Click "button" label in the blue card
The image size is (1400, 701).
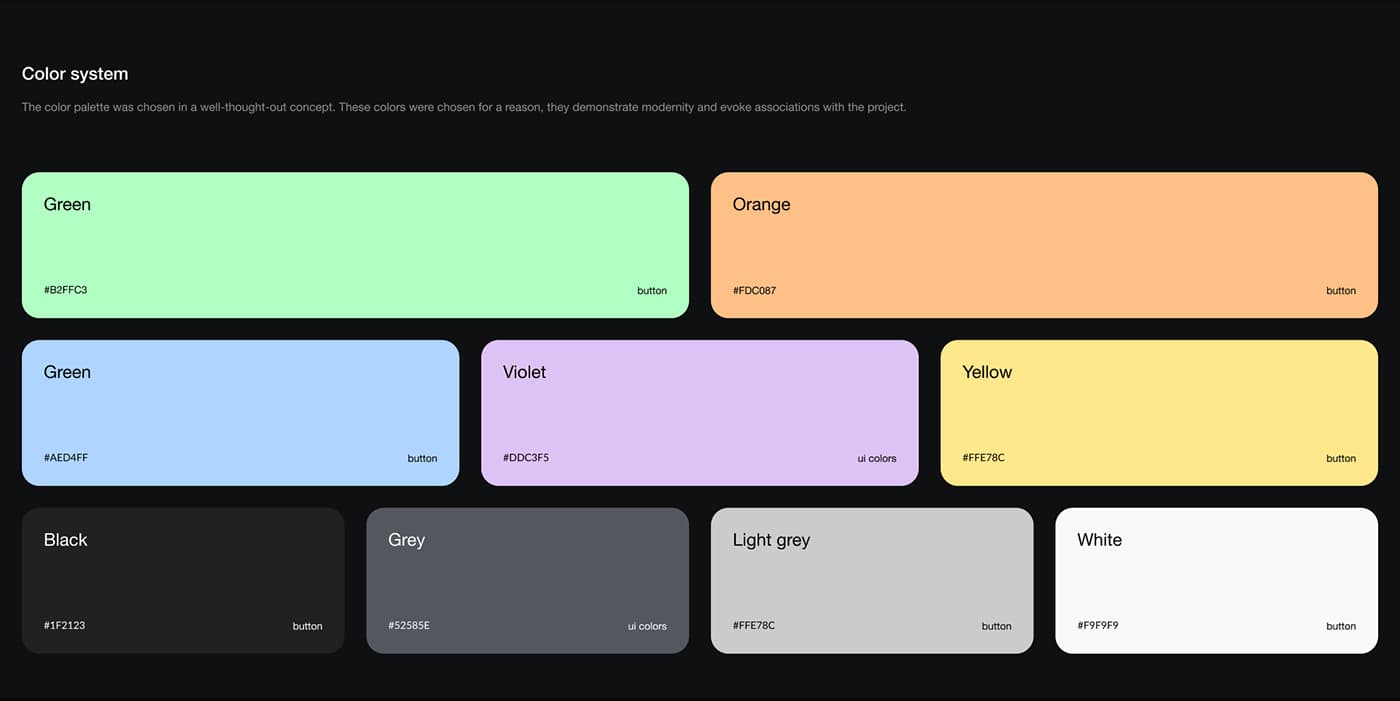click(422, 459)
